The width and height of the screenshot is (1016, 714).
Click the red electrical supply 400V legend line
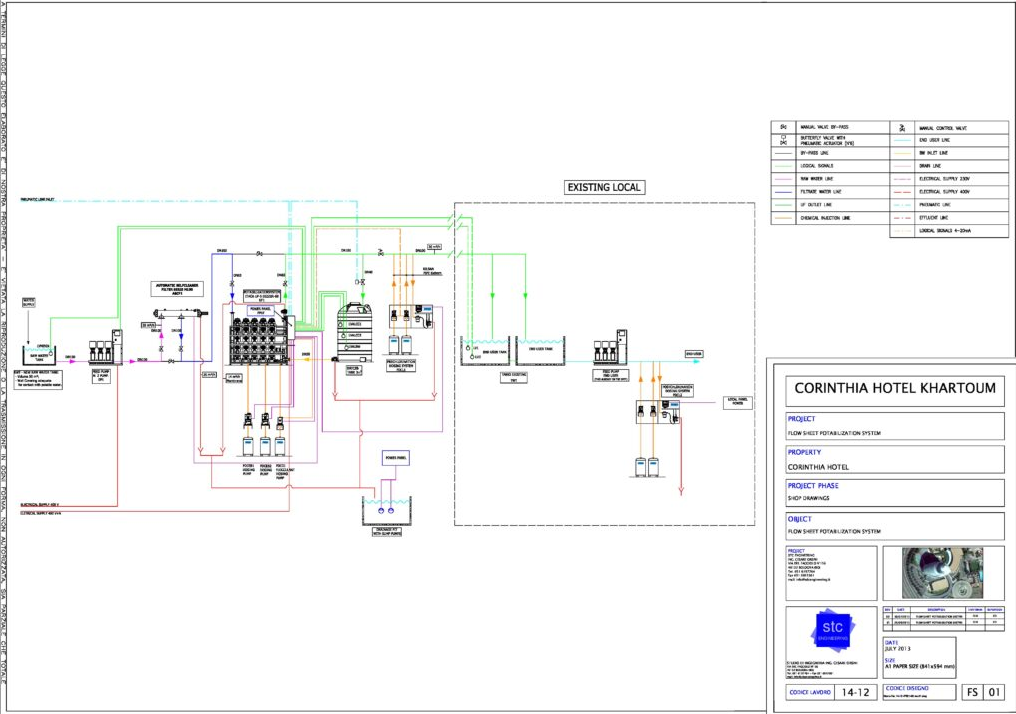(903, 192)
